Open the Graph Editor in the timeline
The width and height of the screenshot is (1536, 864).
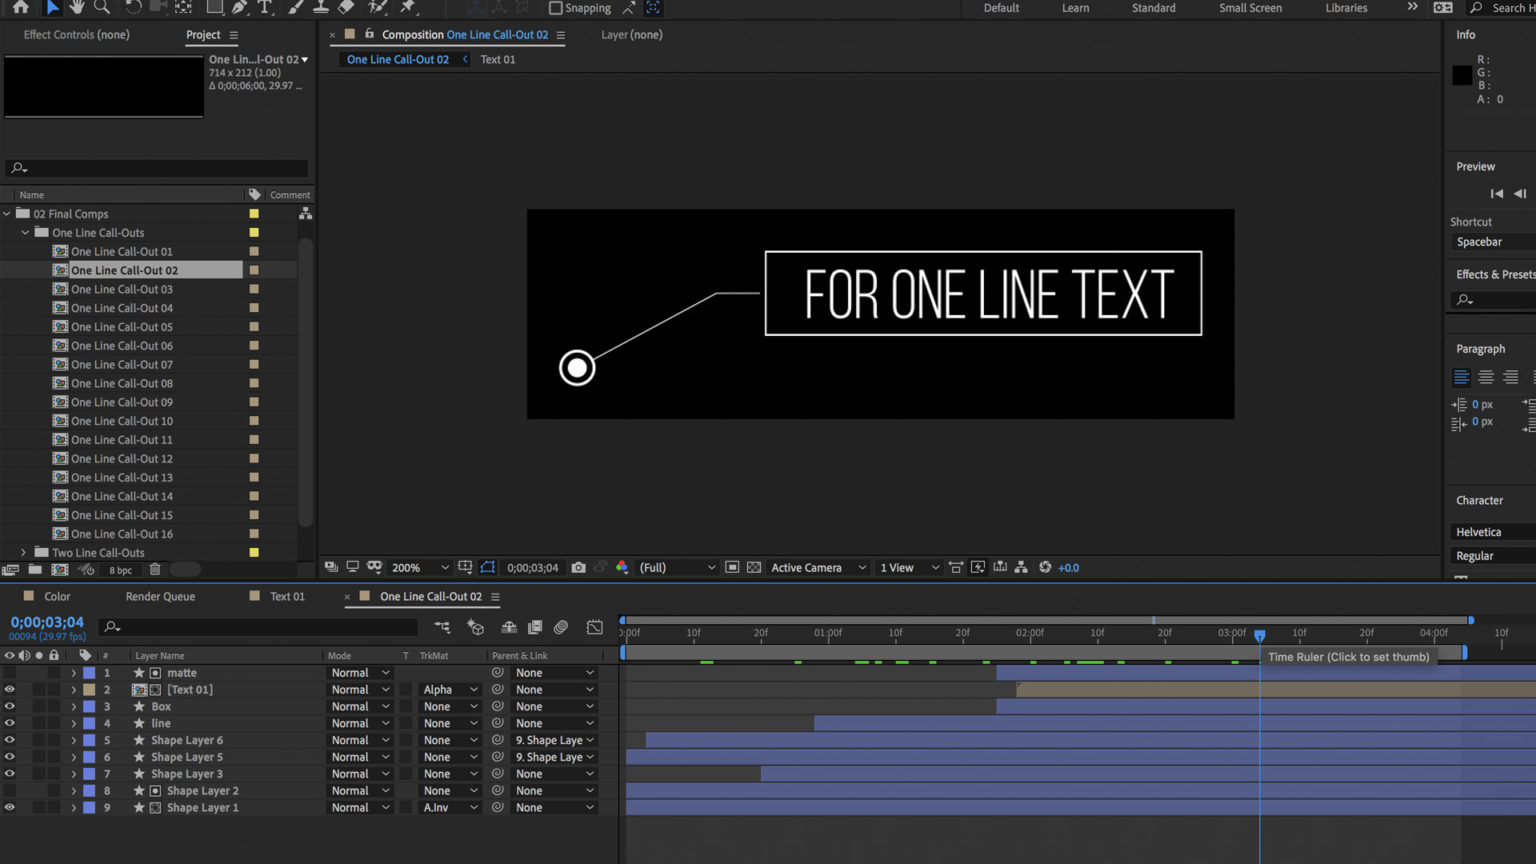595,627
